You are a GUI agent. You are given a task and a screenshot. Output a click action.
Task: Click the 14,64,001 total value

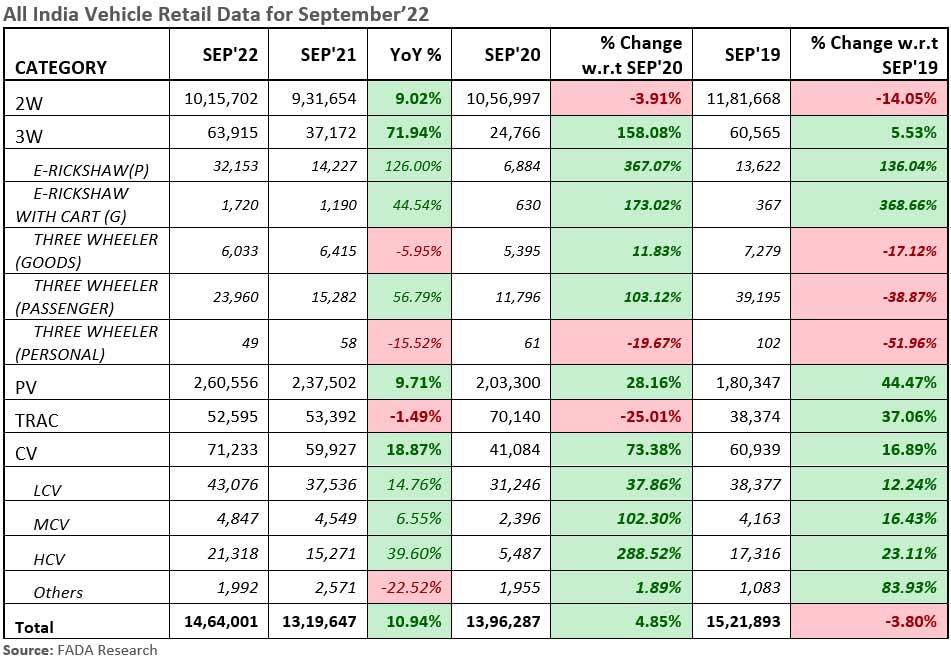[x=221, y=622]
